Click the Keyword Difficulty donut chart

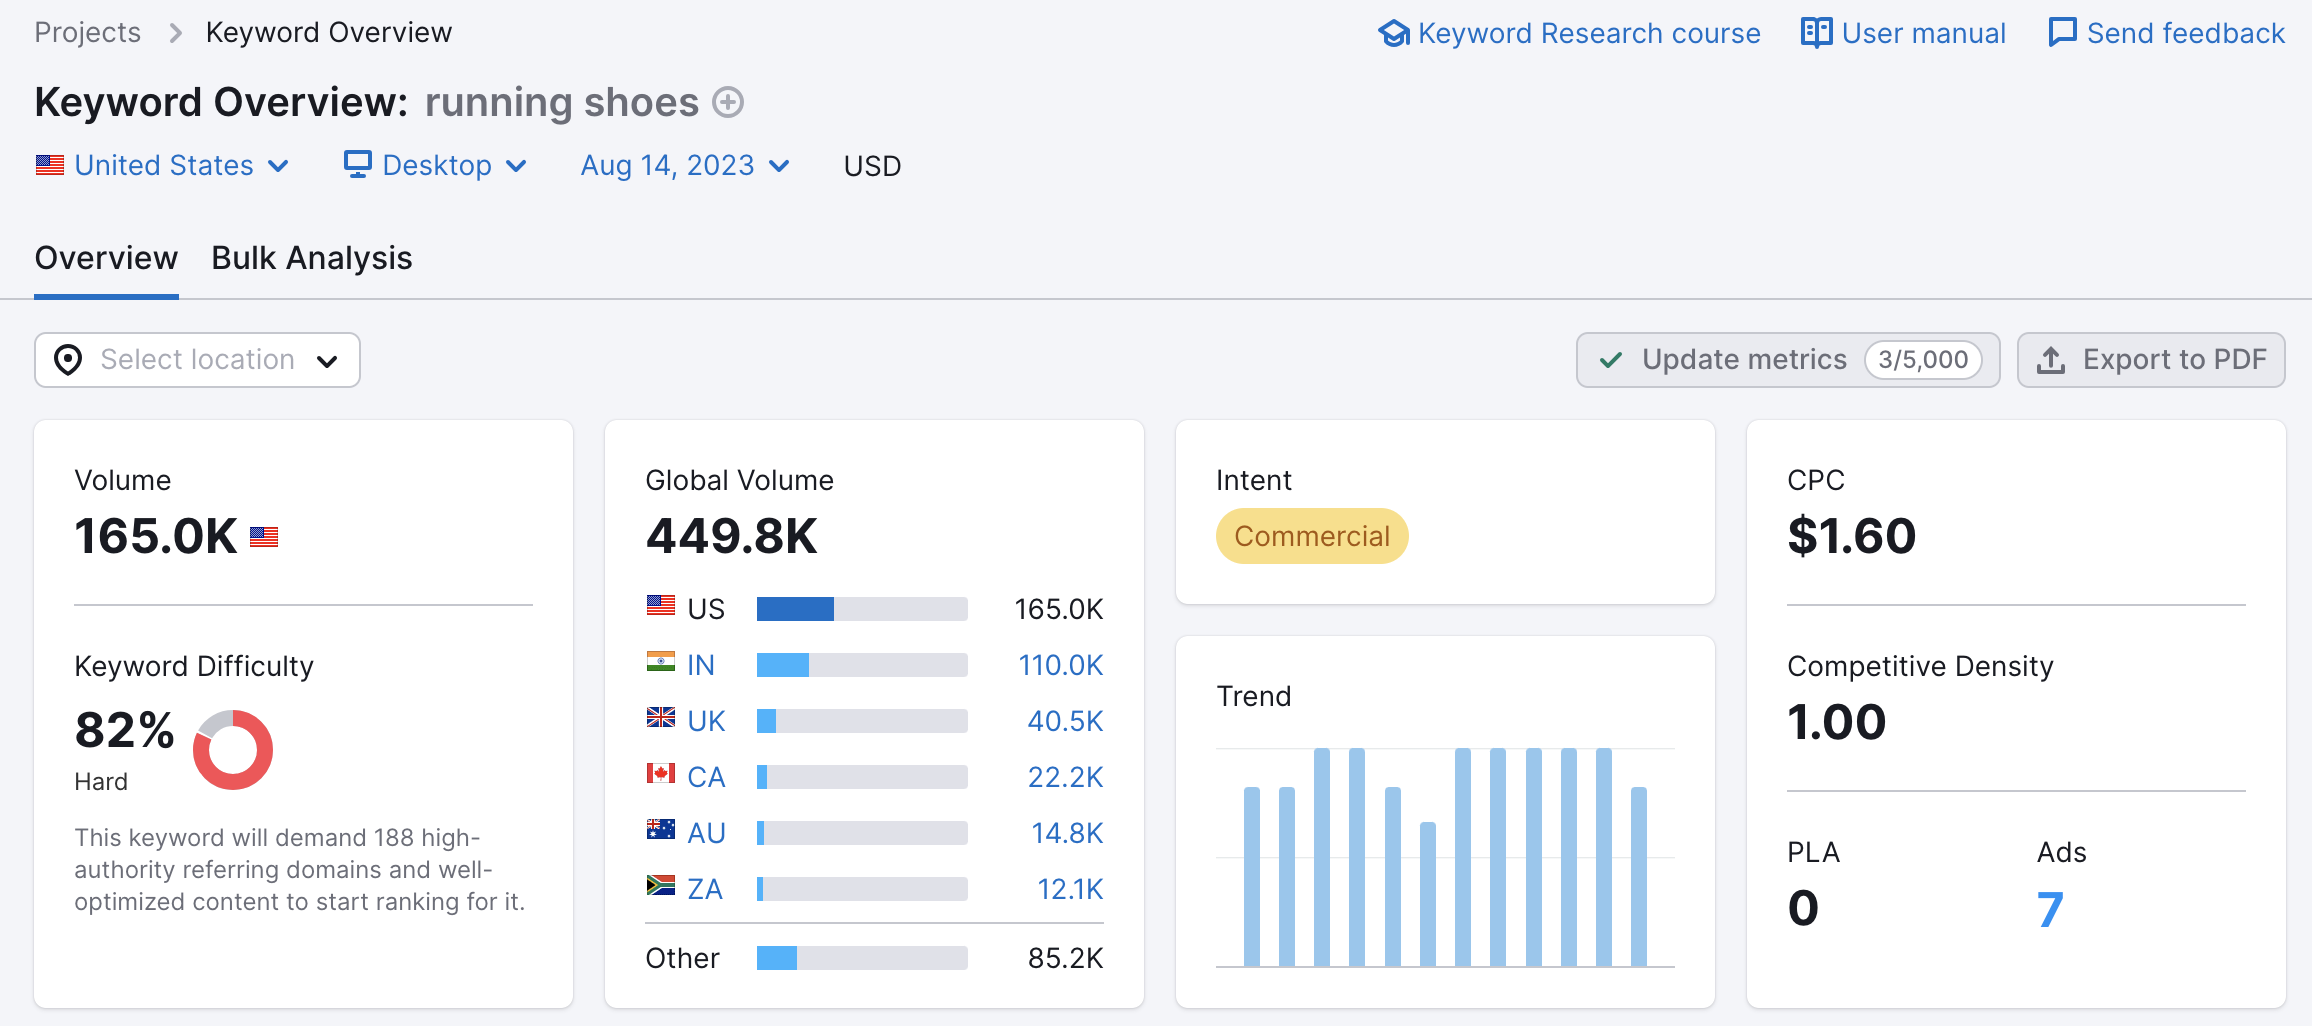pyautogui.click(x=233, y=750)
